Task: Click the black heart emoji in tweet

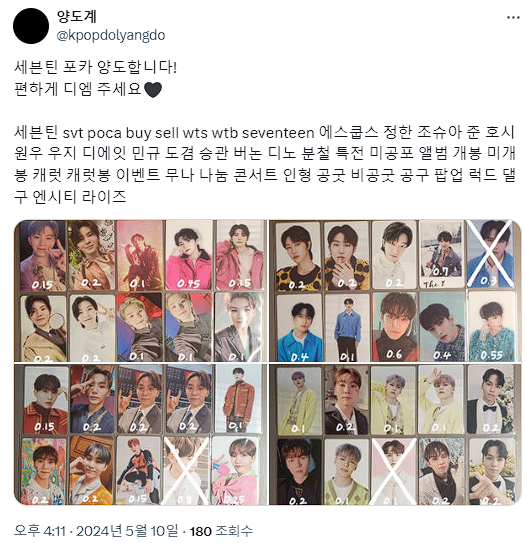Action: point(153,90)
